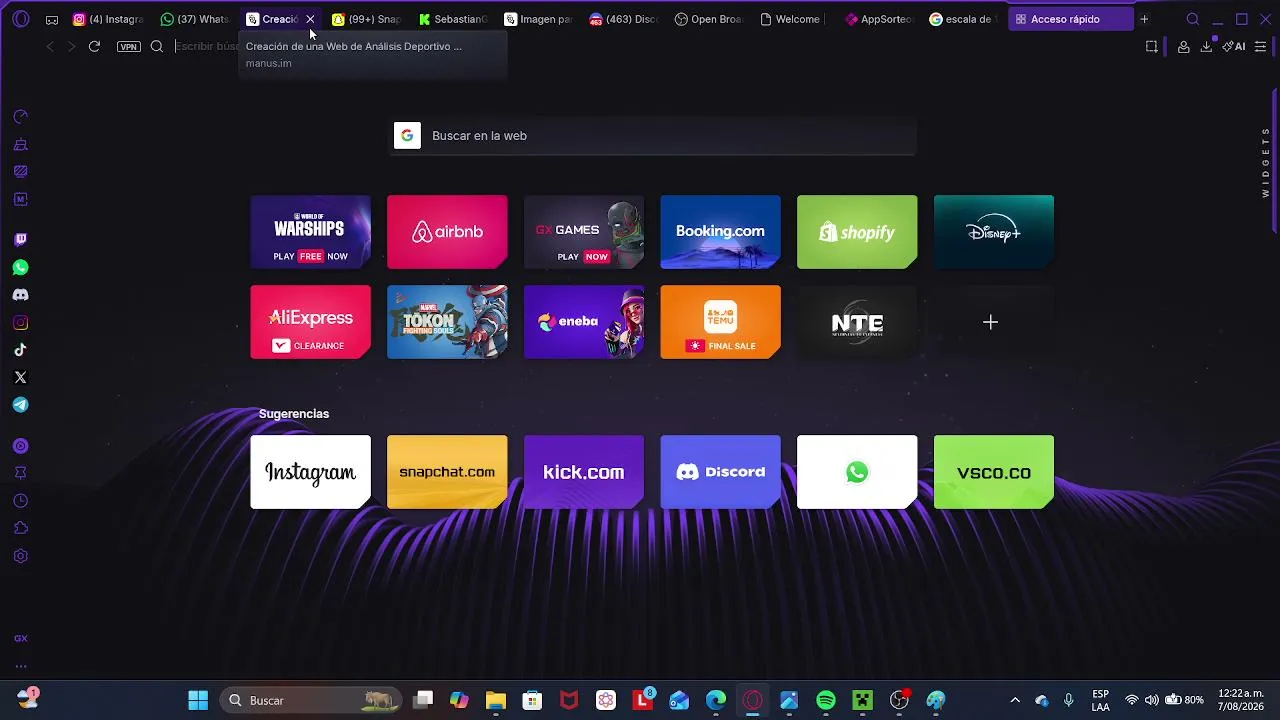Open the NTE speed dial tile
The height and width of the screenshot is (720, 1280).
tap(857, 322)
